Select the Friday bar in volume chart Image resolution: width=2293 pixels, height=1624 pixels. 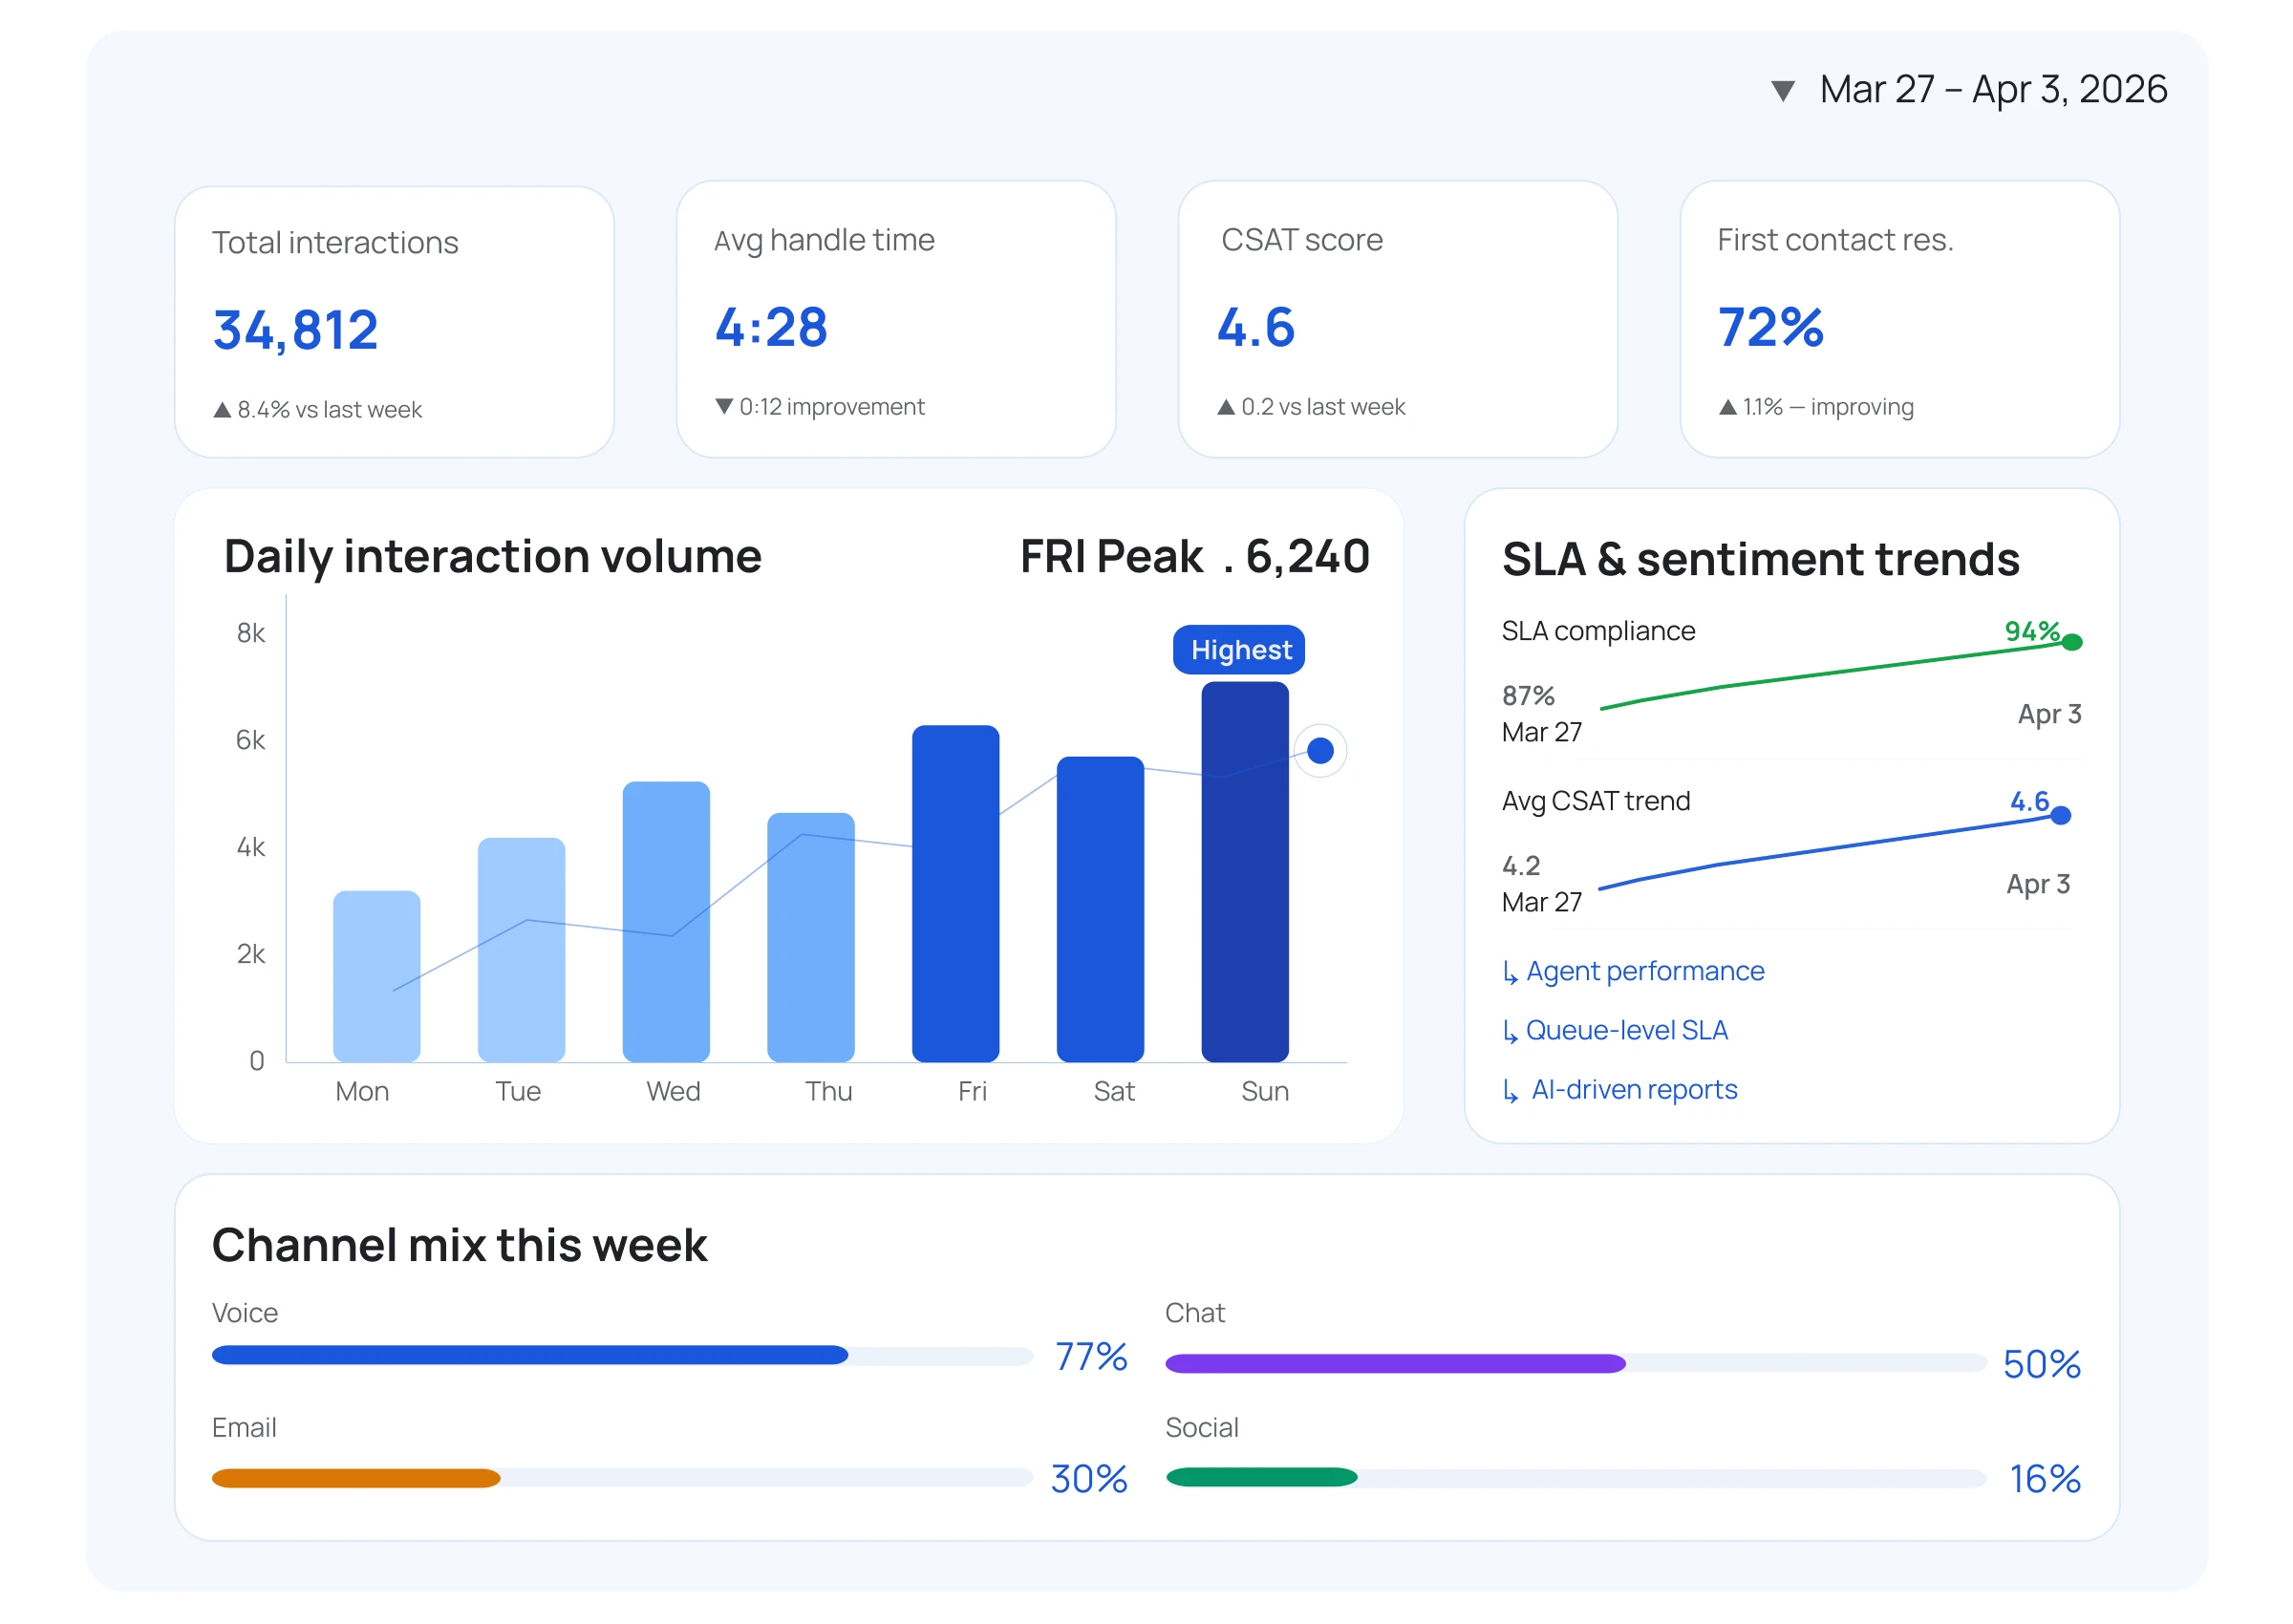click(x=955, y=893)
